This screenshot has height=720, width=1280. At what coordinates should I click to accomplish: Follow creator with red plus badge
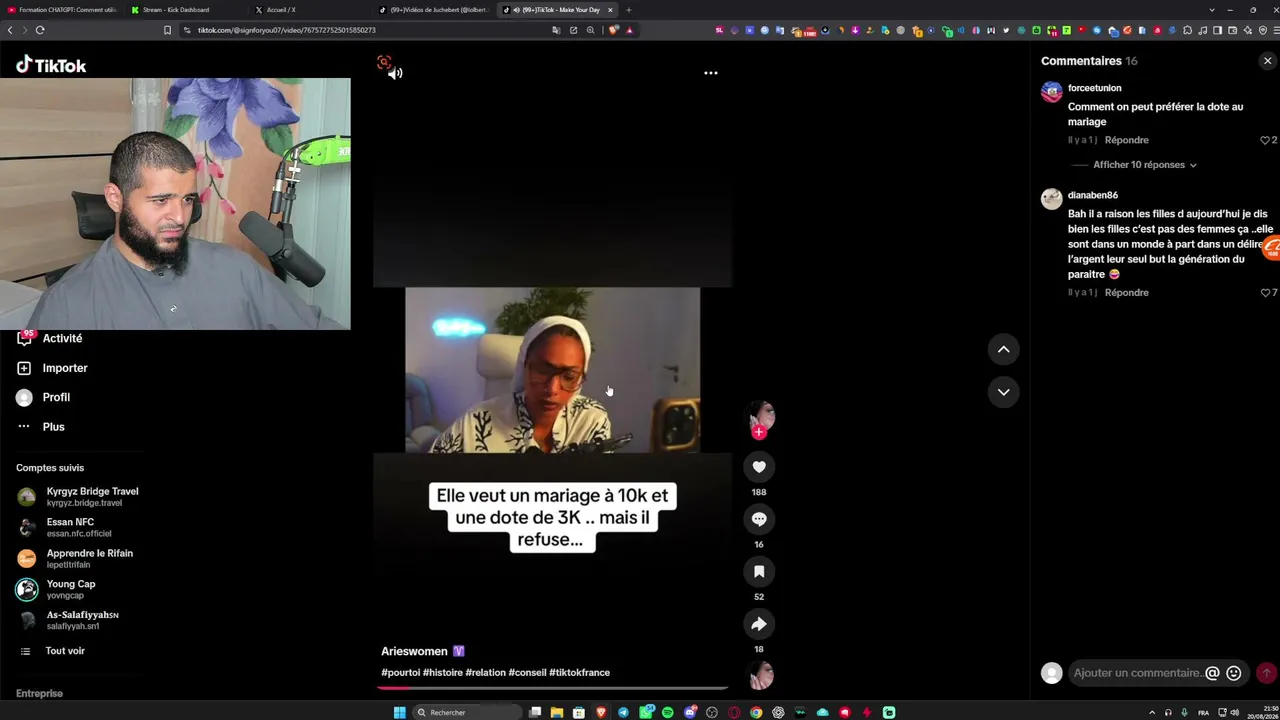(x=759, y=432)
